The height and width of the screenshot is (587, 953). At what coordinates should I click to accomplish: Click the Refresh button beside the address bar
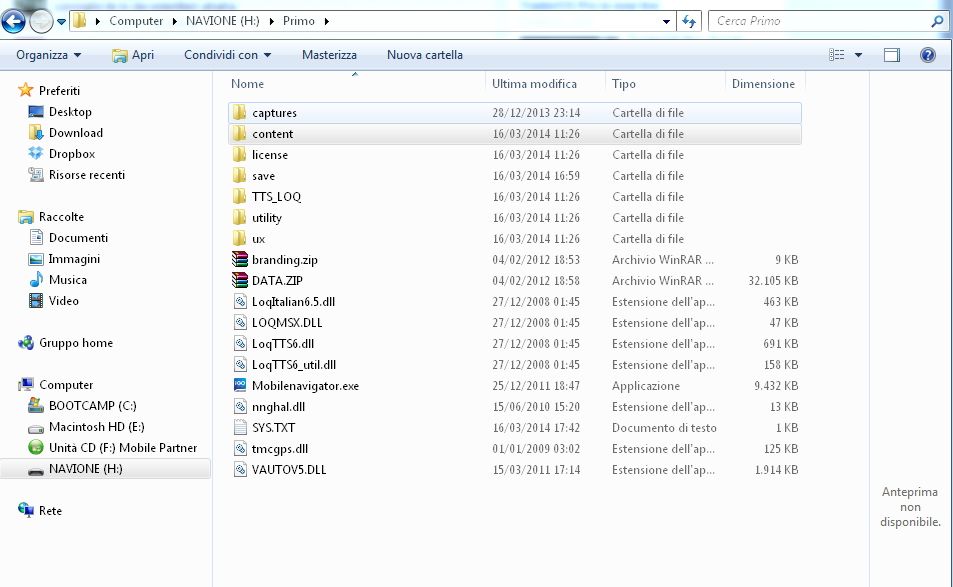click(x=688, y=20)
